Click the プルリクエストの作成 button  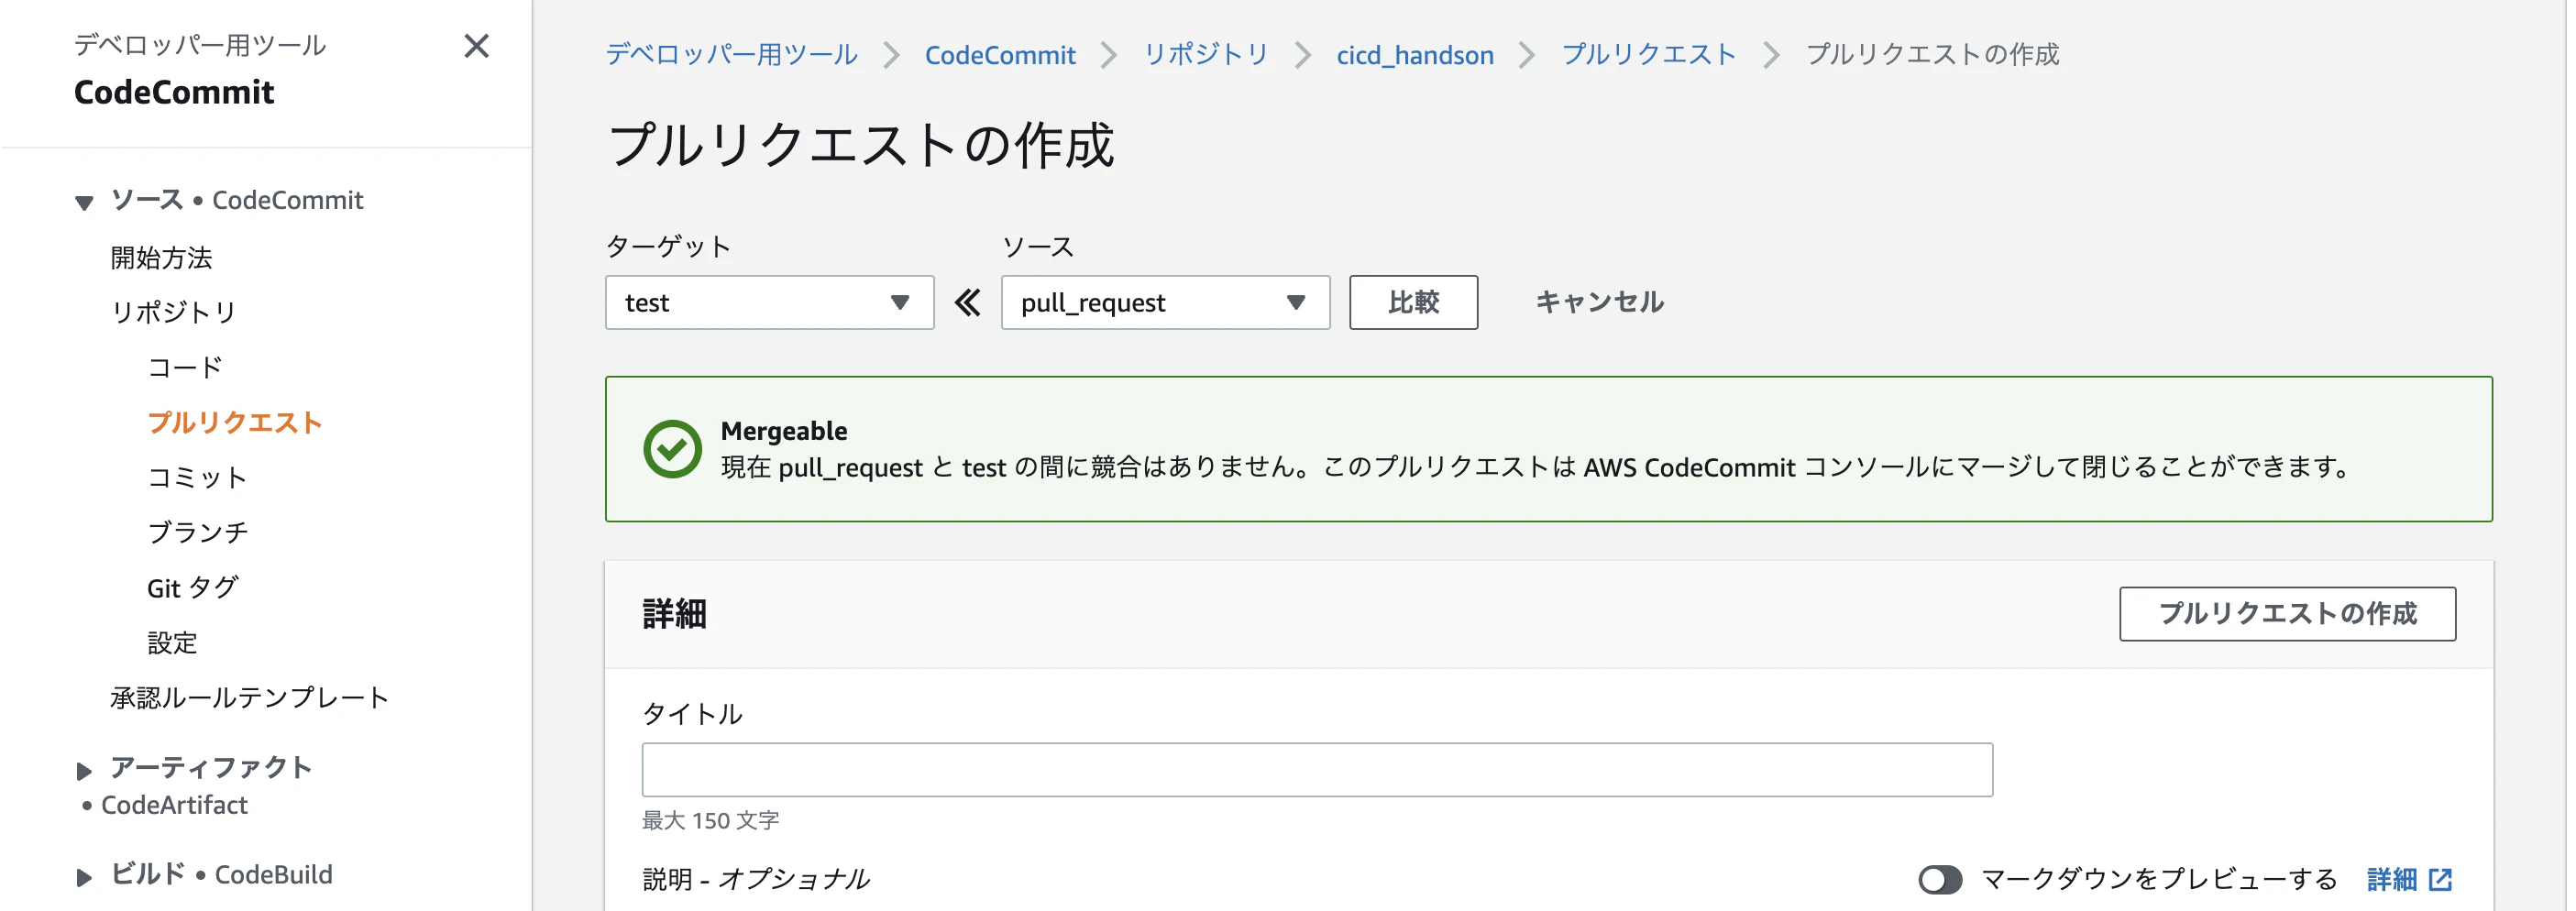pos(2286,614)
